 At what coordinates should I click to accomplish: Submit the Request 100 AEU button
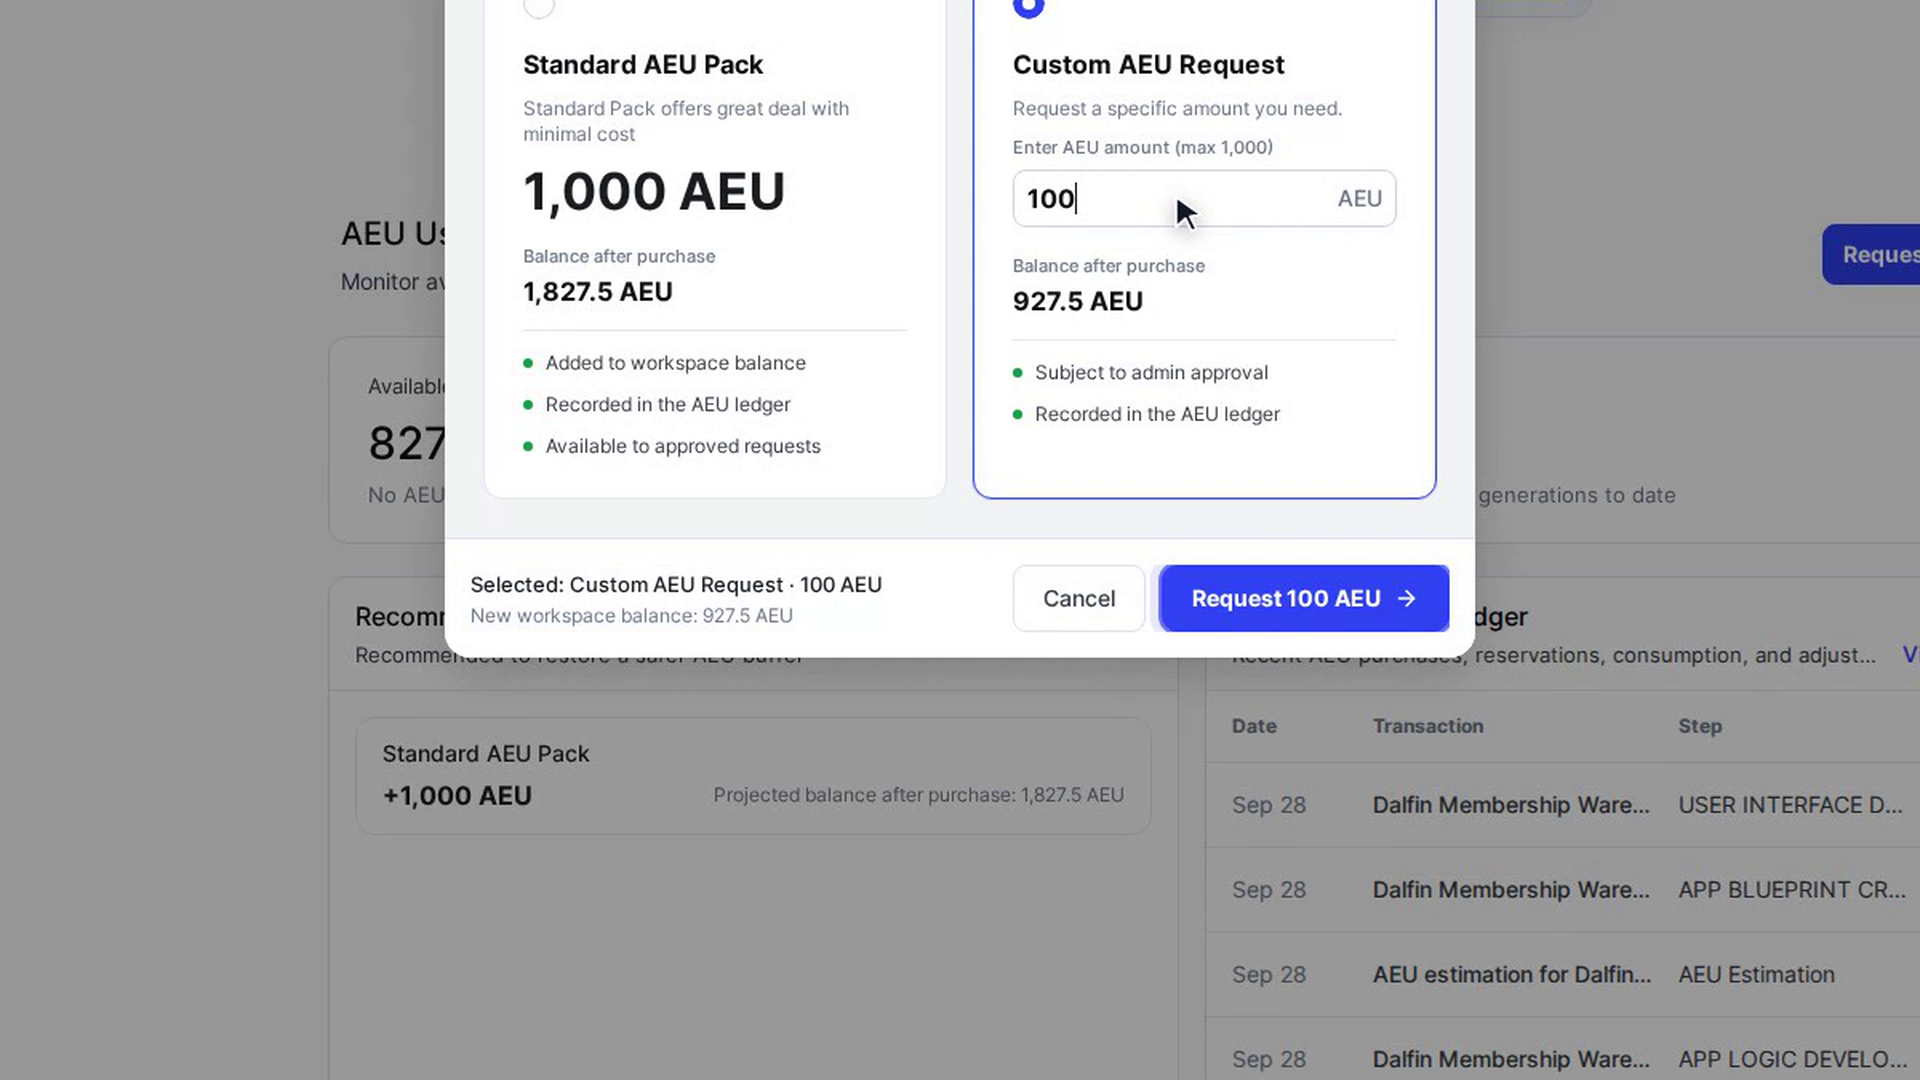[x=1304, y=598]
